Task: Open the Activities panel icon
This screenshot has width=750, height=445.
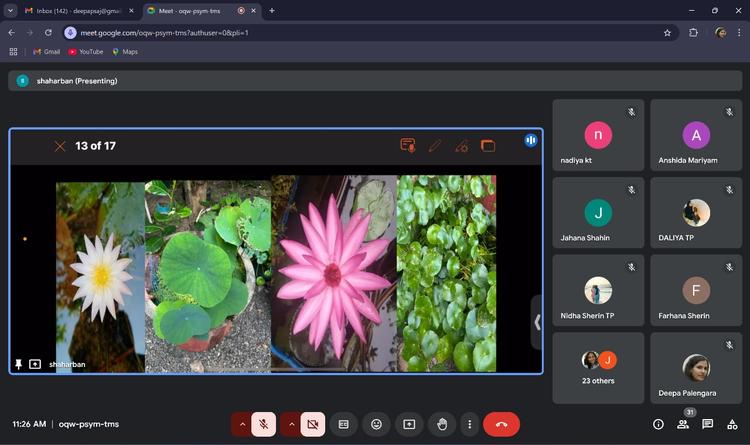Action: pos(733,424)
